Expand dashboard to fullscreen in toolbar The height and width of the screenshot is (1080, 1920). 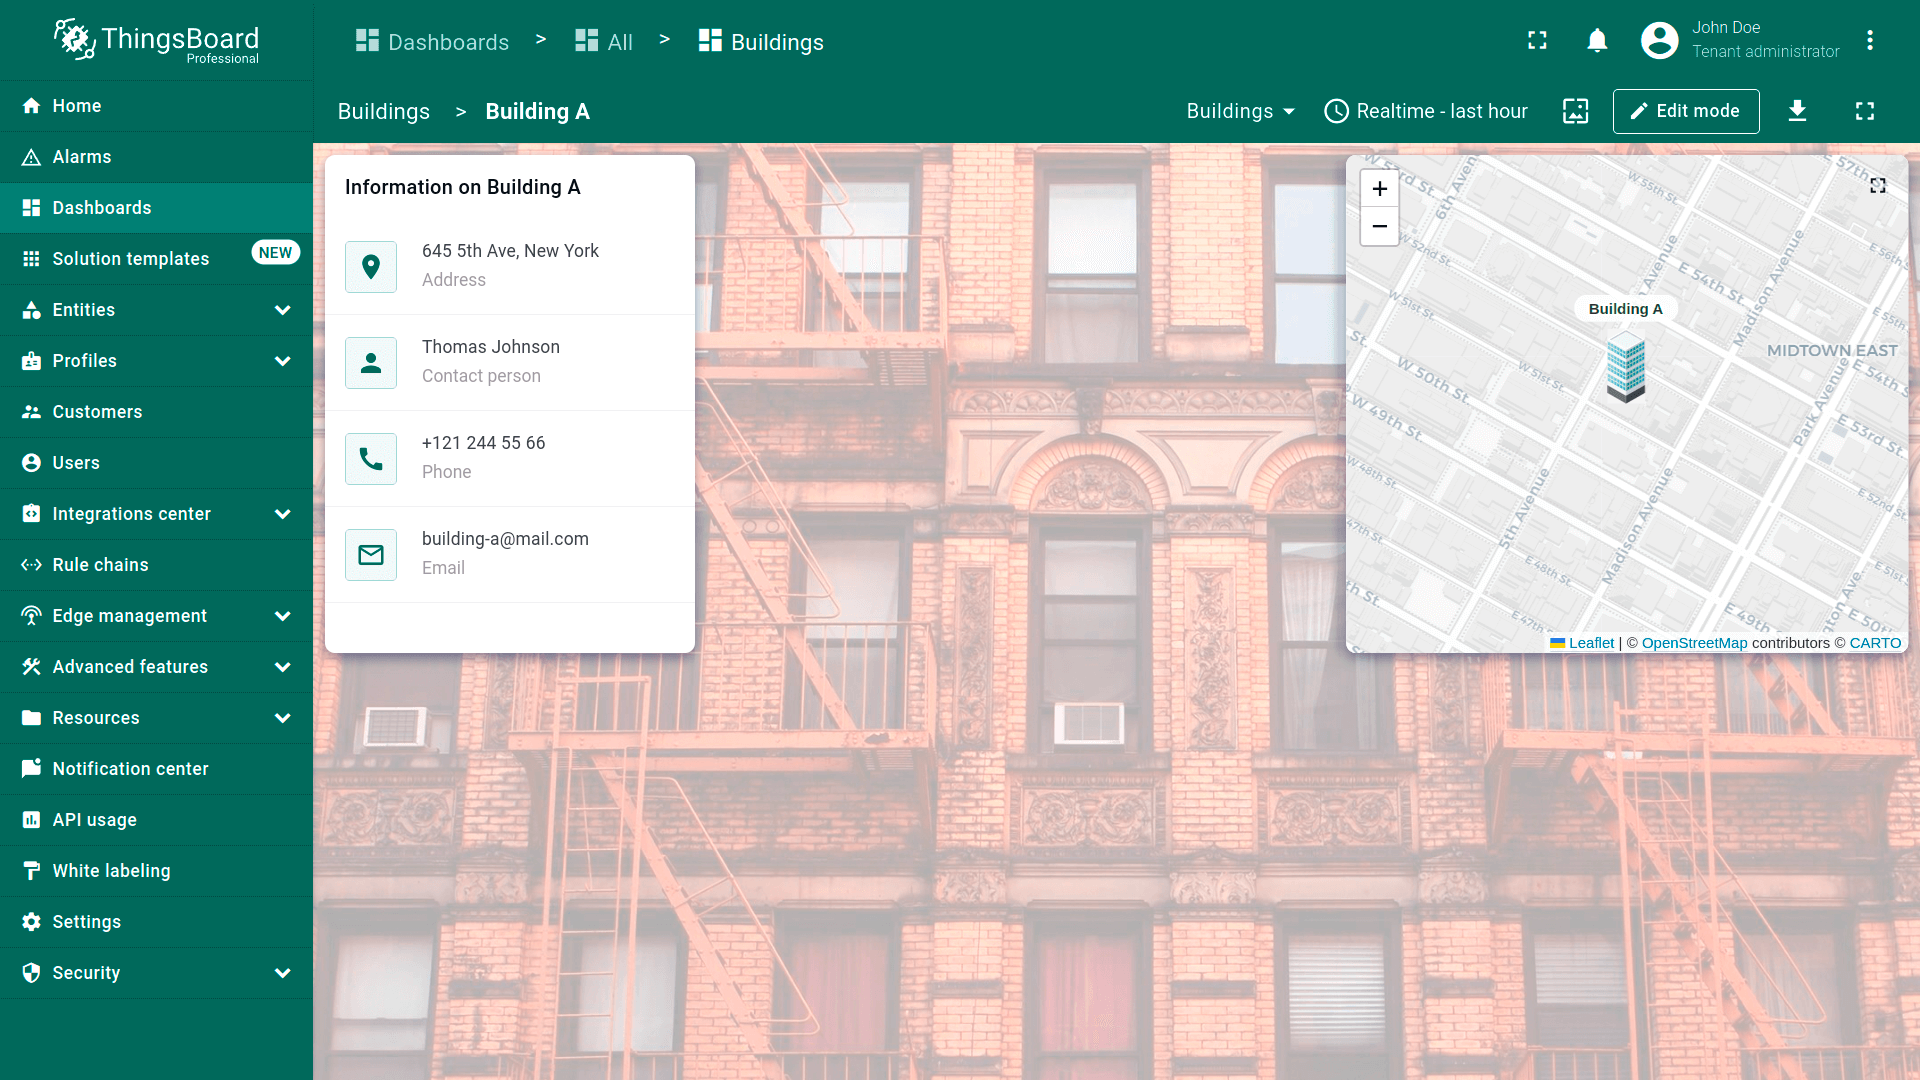pyautogui.click(x=1865, y=111)
